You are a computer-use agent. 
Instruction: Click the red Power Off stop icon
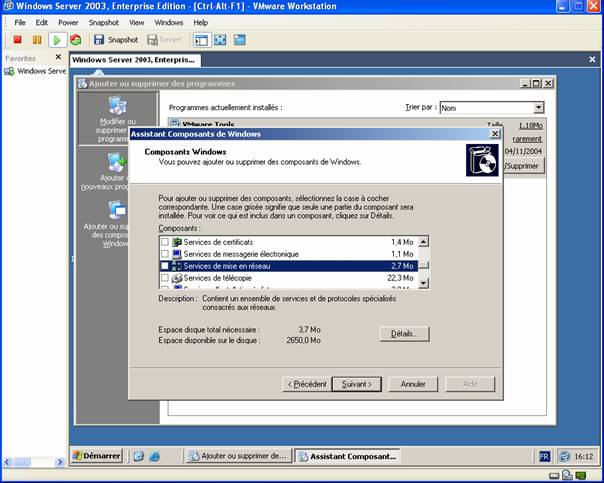pos(17,40)
